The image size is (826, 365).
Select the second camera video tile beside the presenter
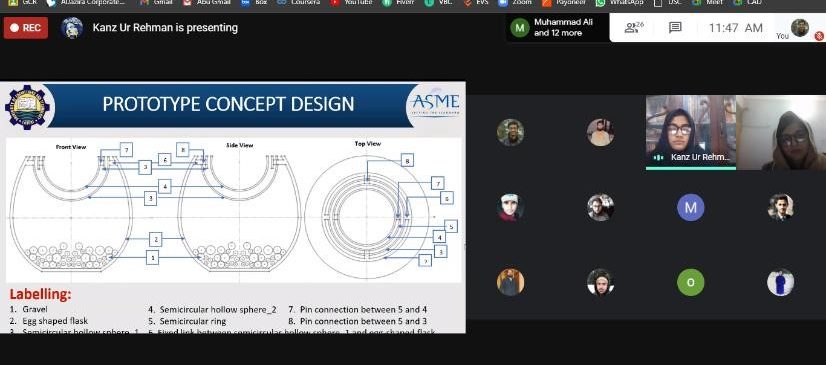781,133
